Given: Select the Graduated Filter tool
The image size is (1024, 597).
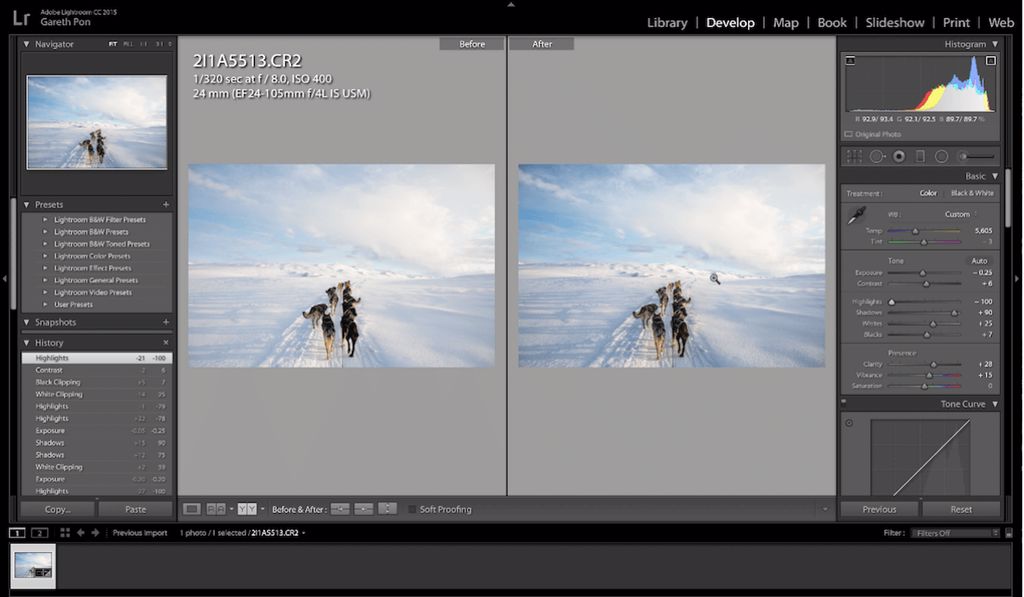Looking at the screenshot, I should tap(920, 156).
